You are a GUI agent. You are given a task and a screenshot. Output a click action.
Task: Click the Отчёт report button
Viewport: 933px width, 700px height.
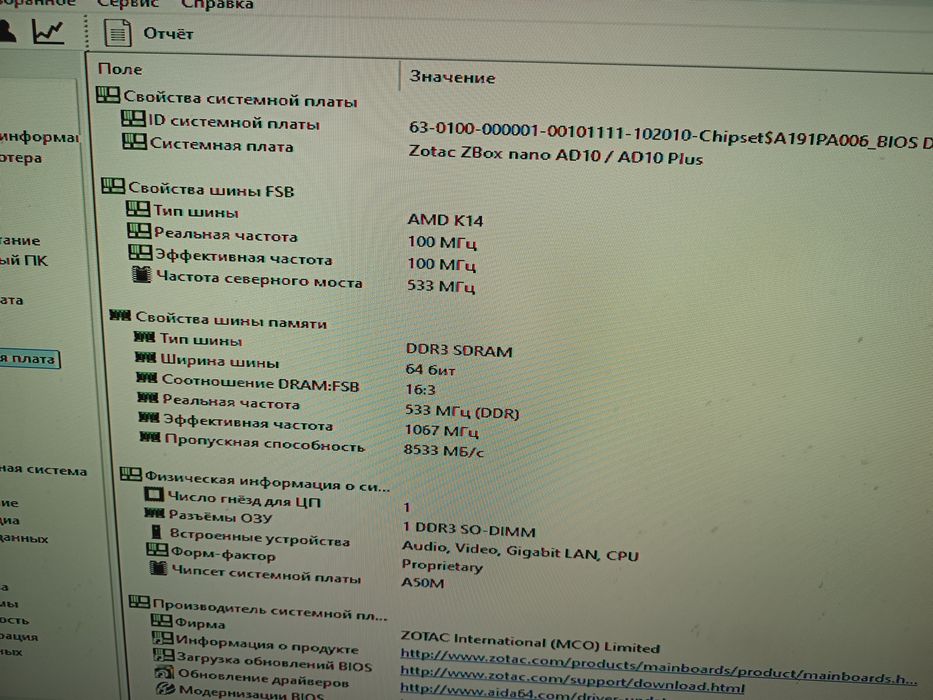coord(168,34)
